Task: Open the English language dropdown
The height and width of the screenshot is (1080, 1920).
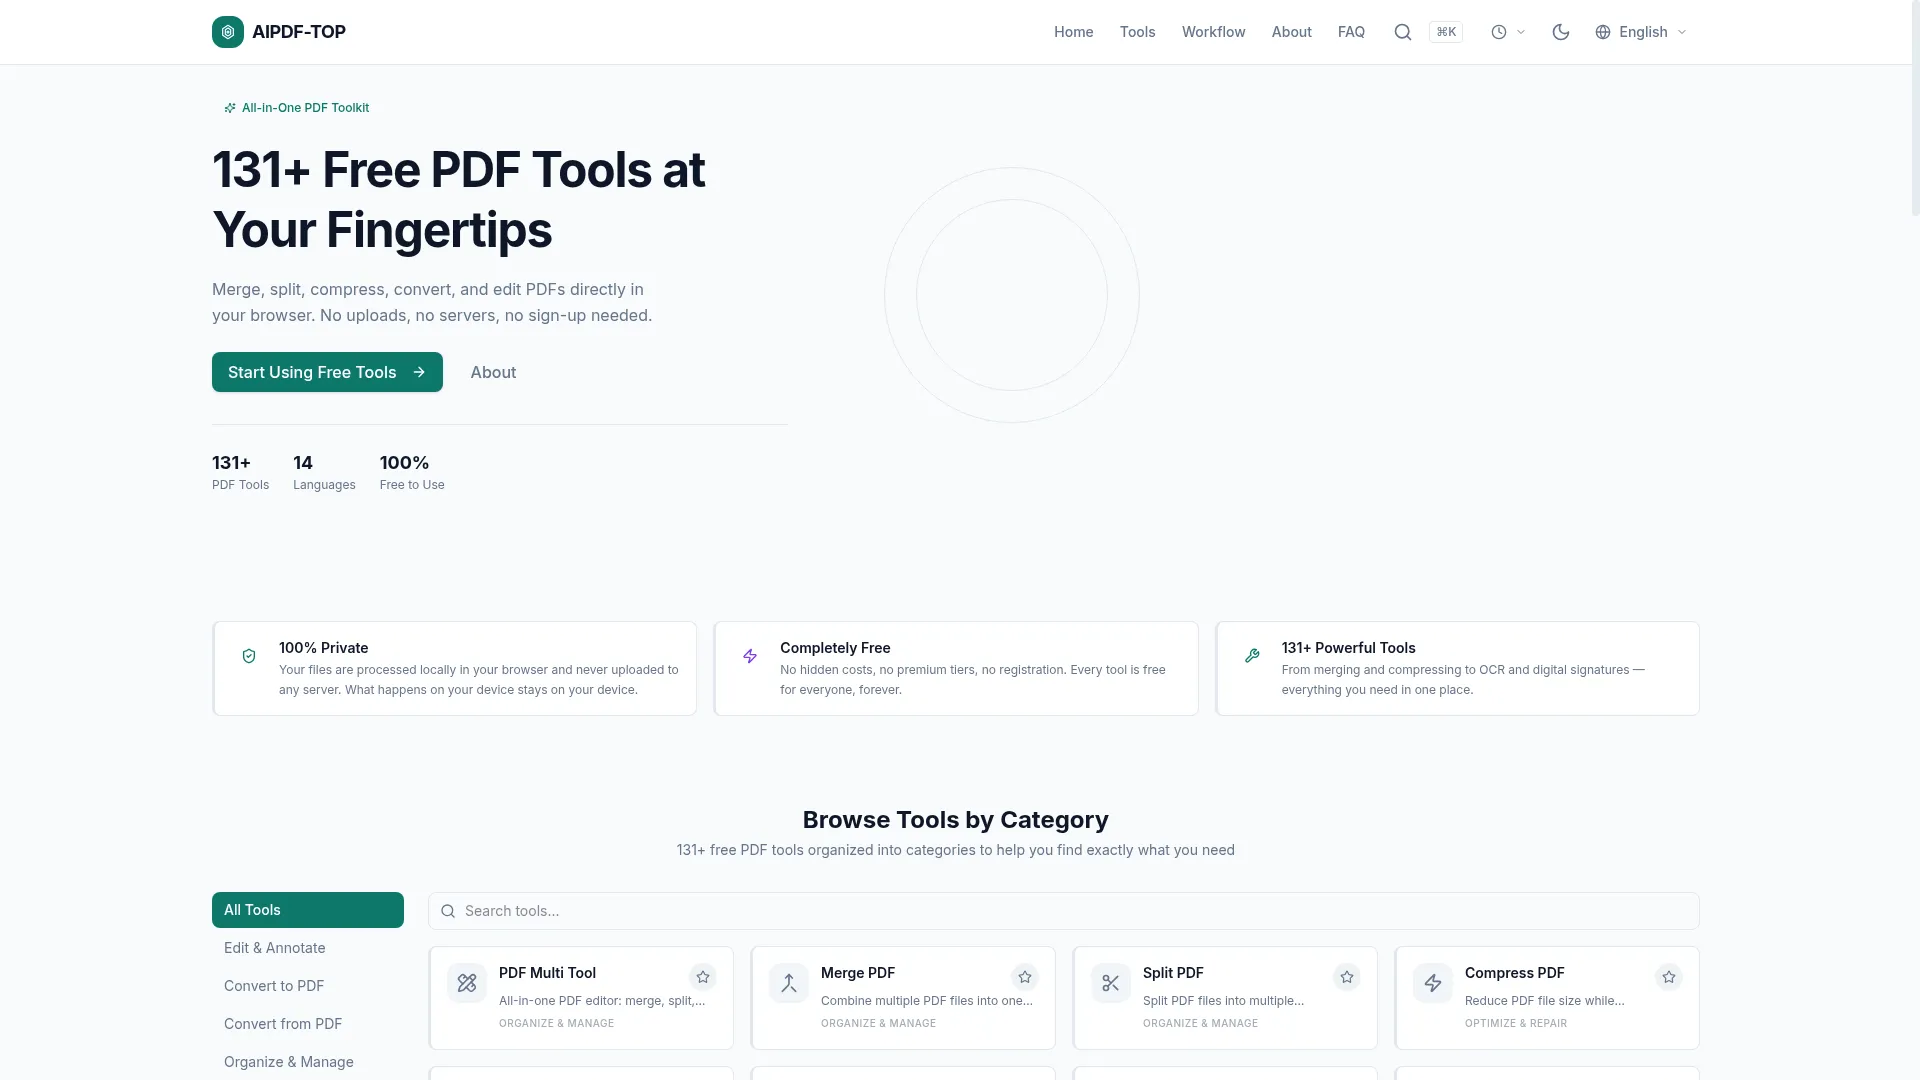Action: click(x=1641, y=32)
